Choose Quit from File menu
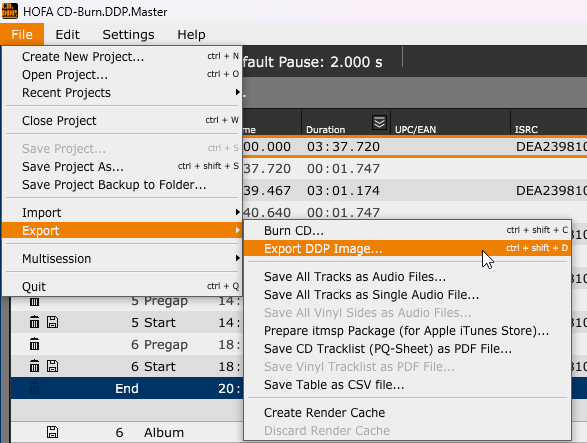 pyautogui.click(x=122, y=286)
